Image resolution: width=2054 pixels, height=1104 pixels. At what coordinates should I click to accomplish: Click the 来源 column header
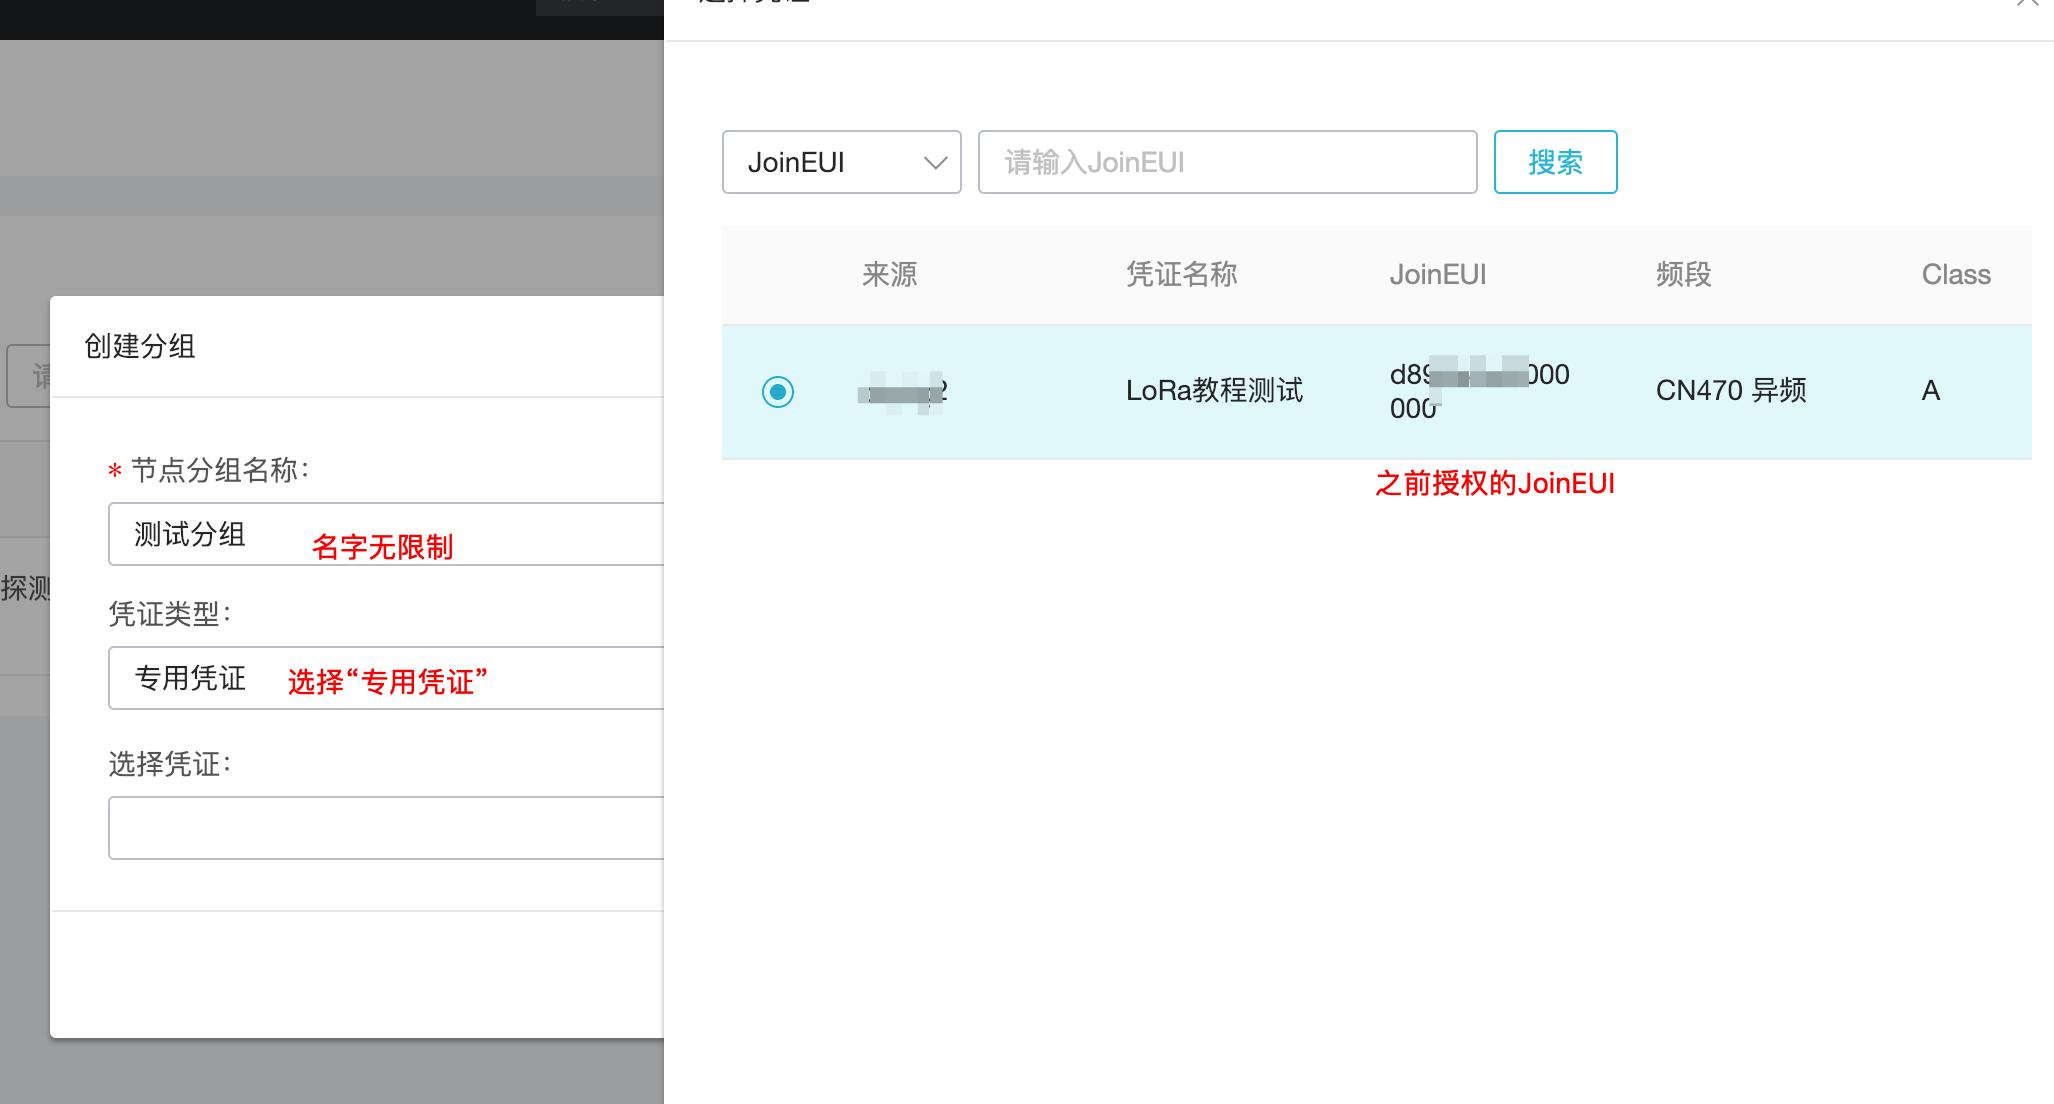click(890, 275)
